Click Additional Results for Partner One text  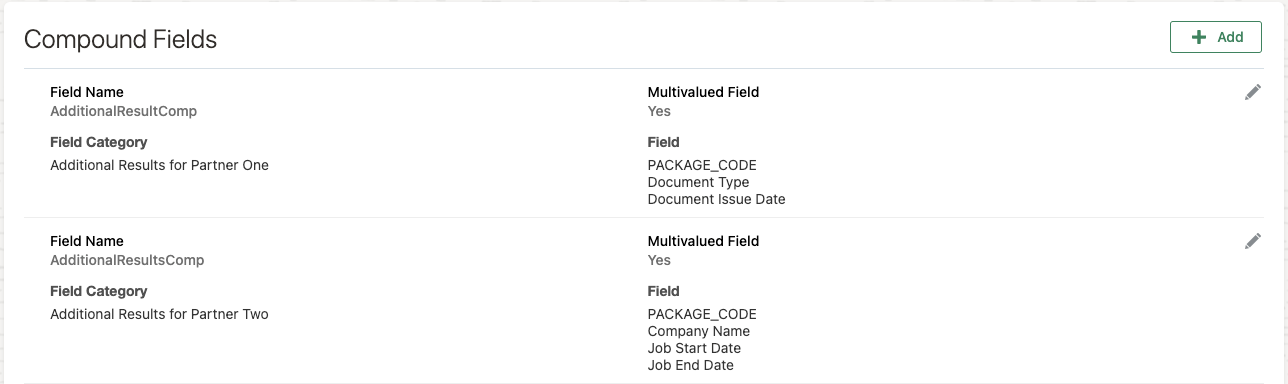pos(159,165)
